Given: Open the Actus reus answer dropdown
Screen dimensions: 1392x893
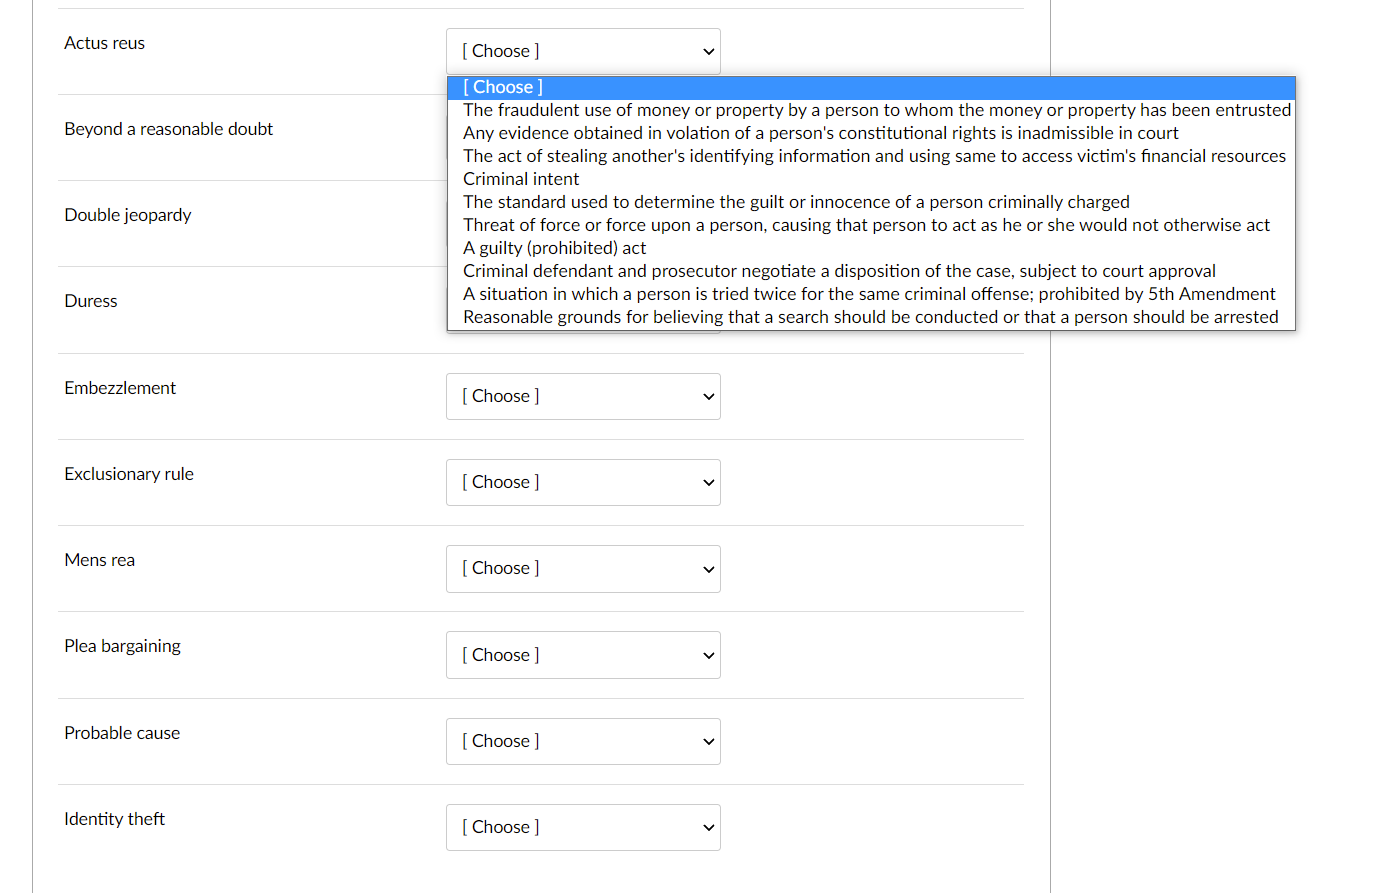Looking at the screenshot, I should coord(583,51).
